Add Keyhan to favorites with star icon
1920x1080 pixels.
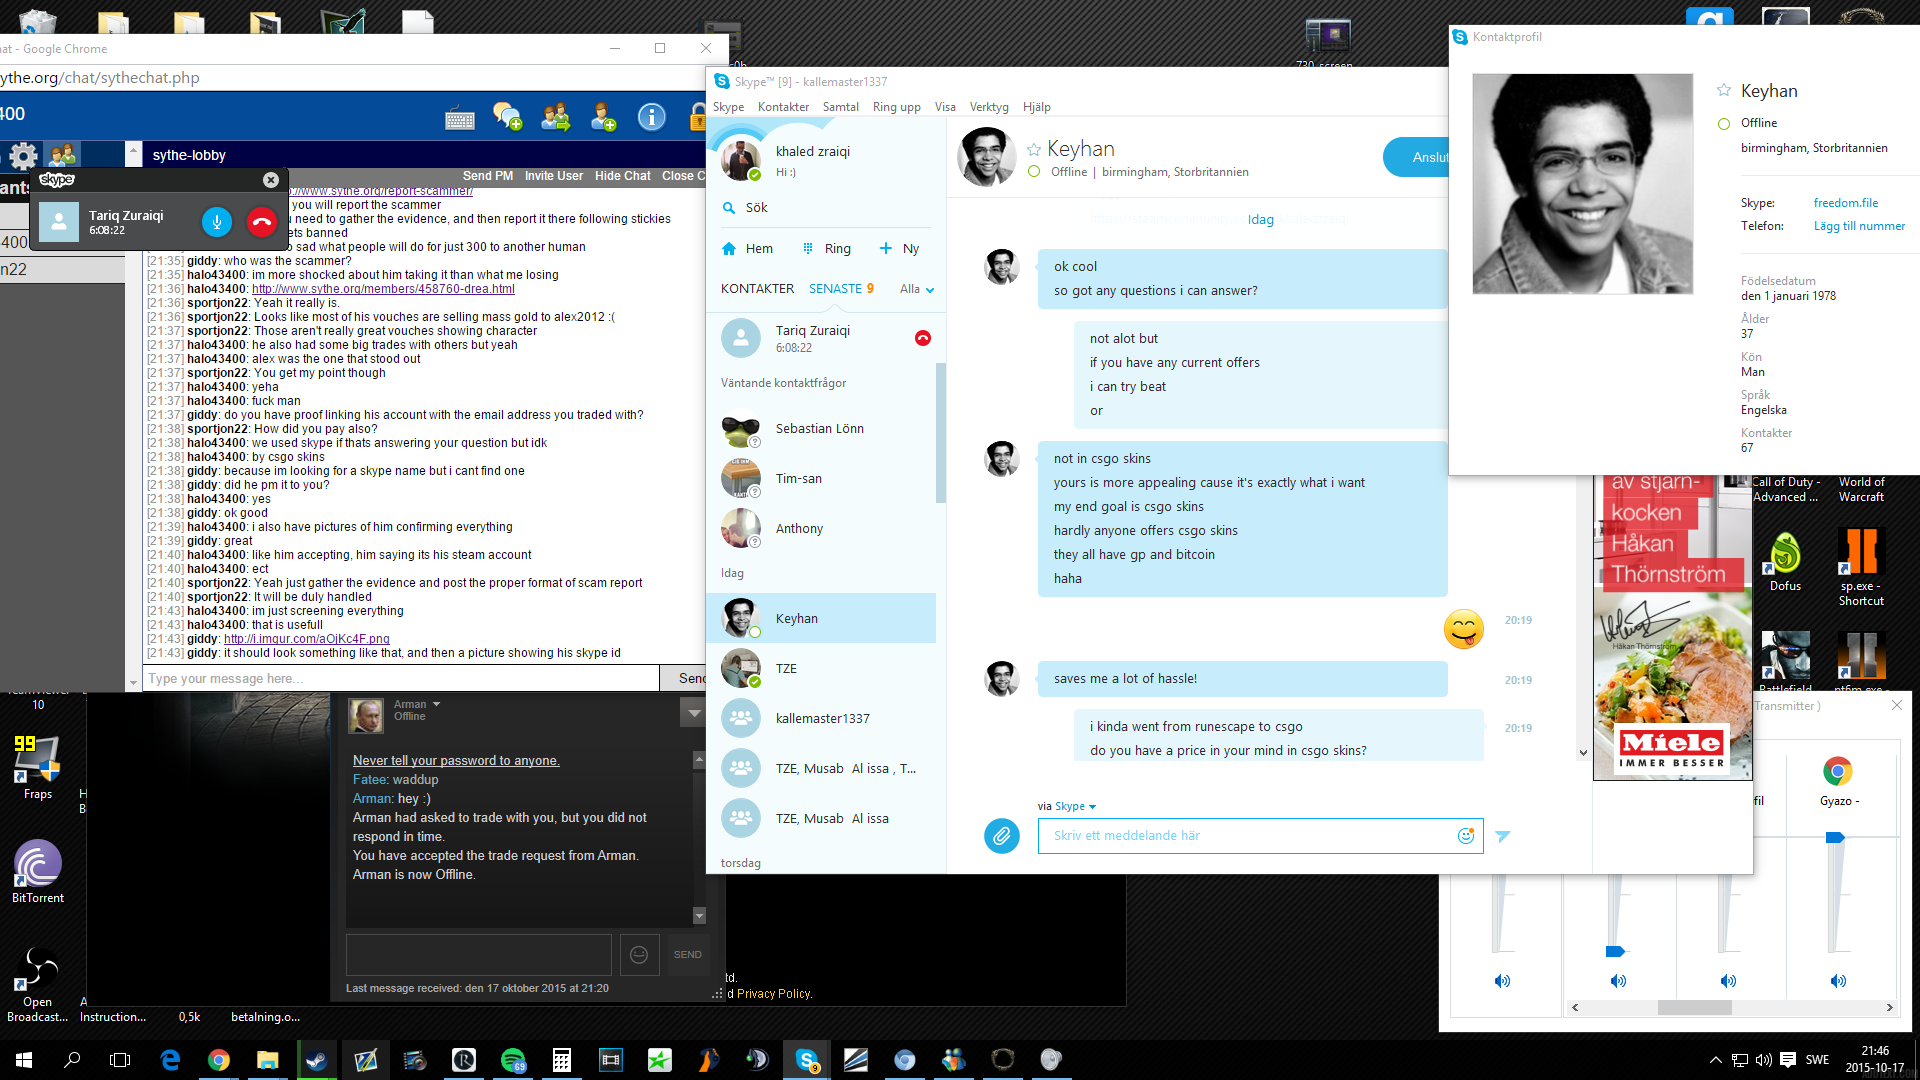[1034, 150]
